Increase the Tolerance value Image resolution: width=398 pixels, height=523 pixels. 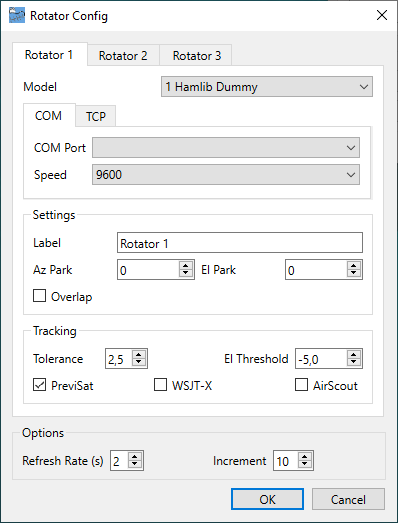click(x=139, y=355)
